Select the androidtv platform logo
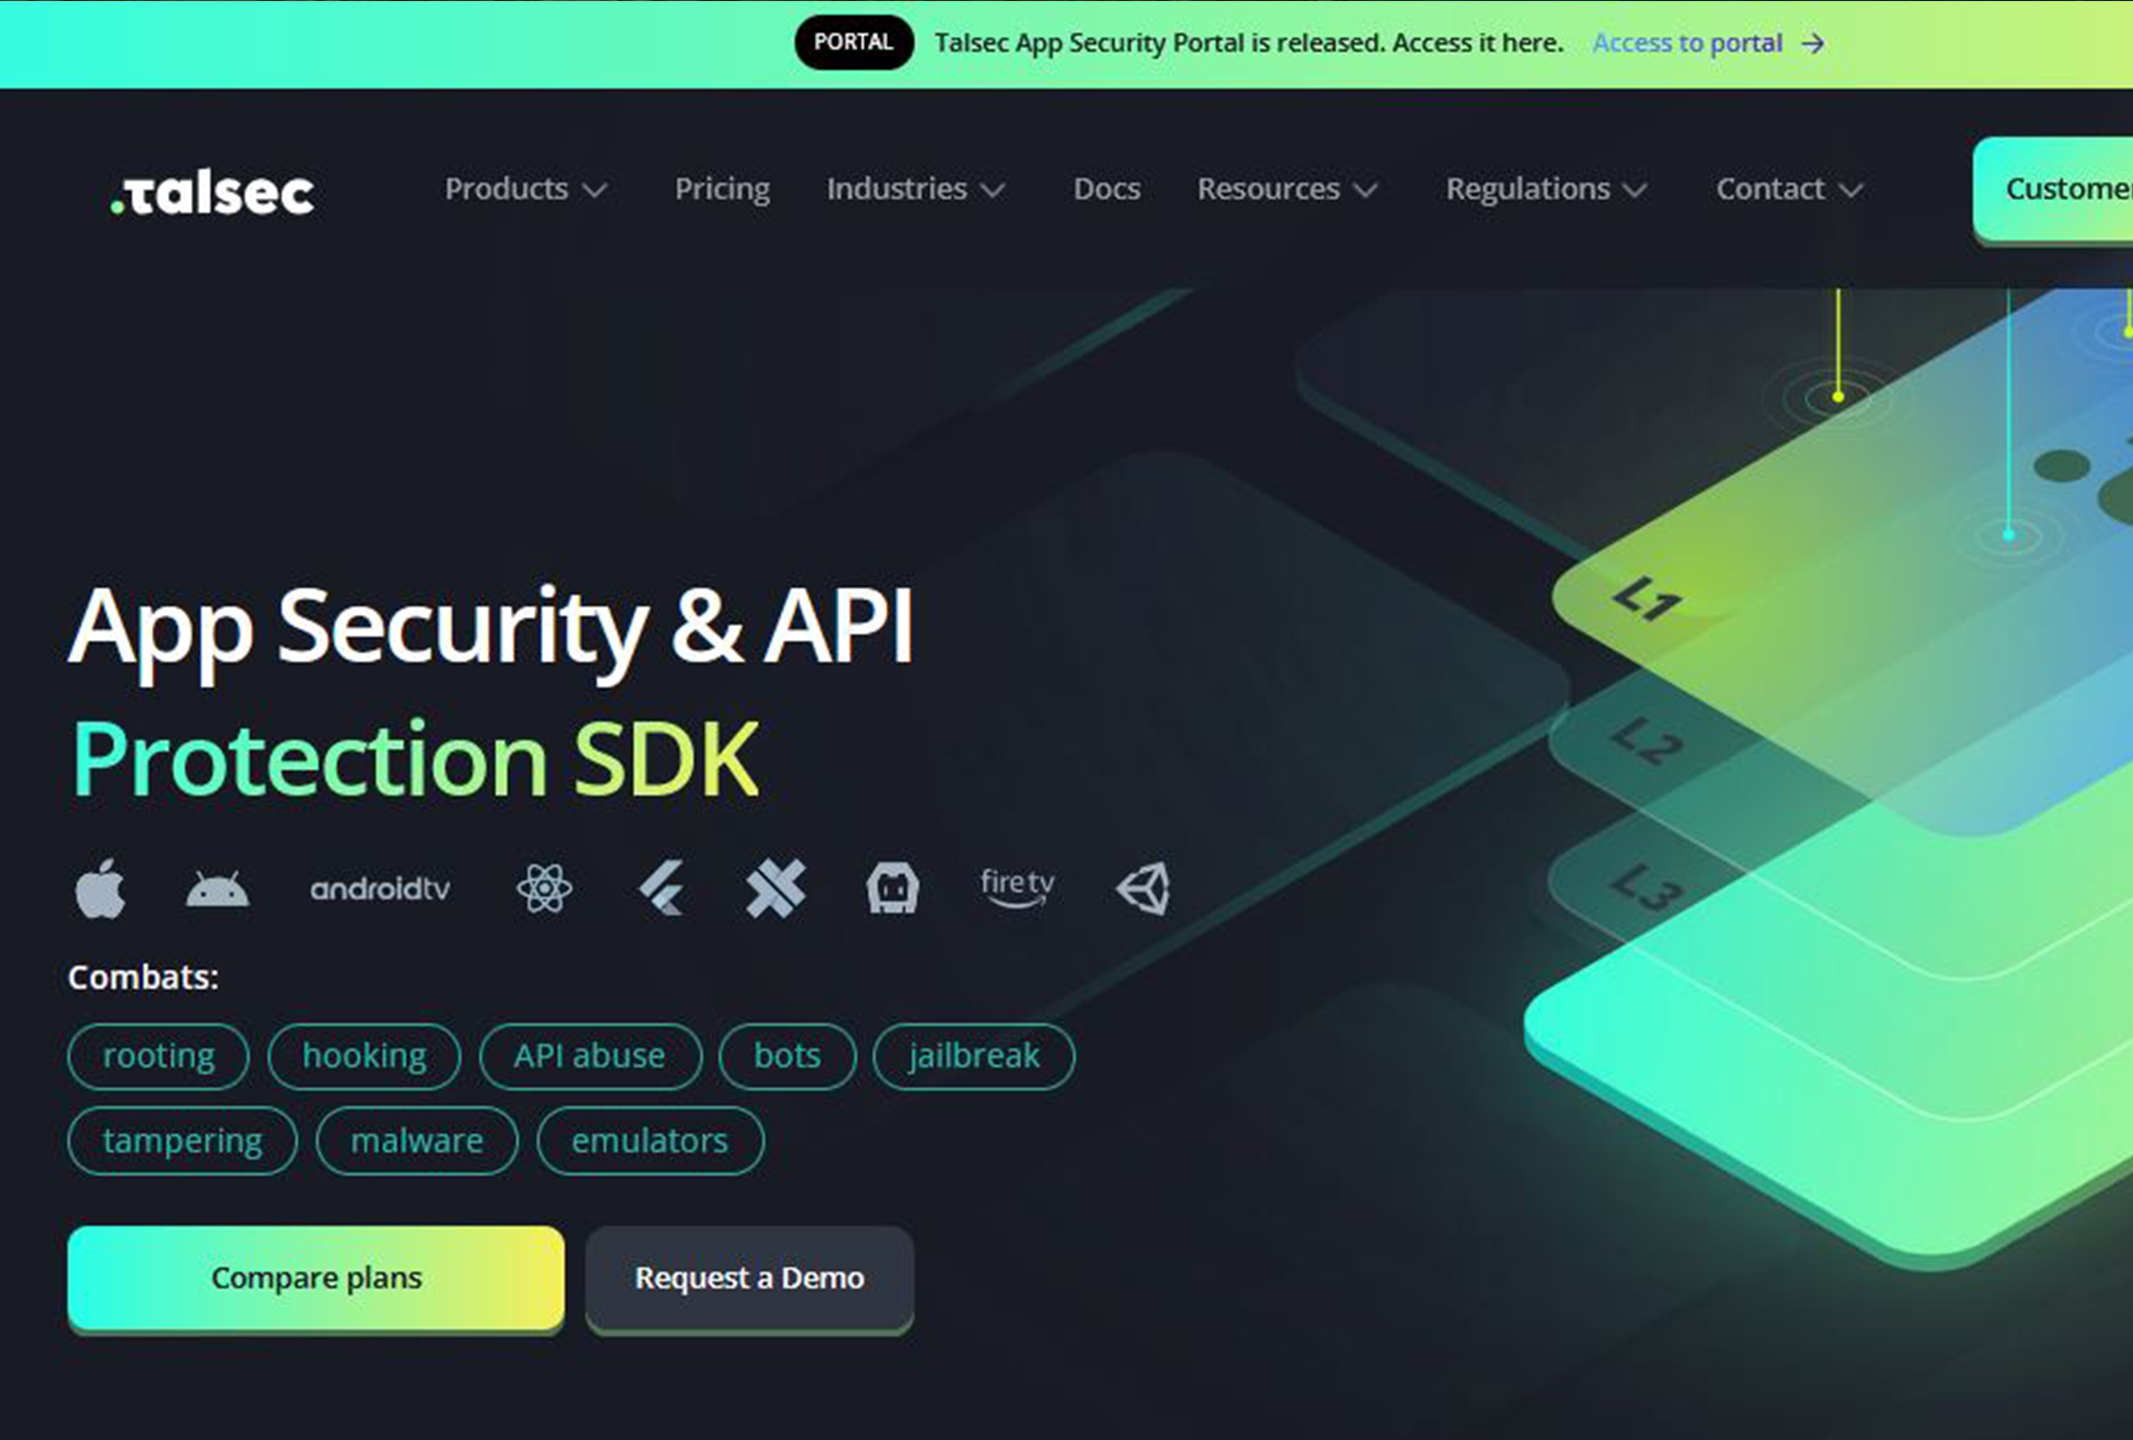The width and height of the screenshot is (2133, 1440). [380, 889]
